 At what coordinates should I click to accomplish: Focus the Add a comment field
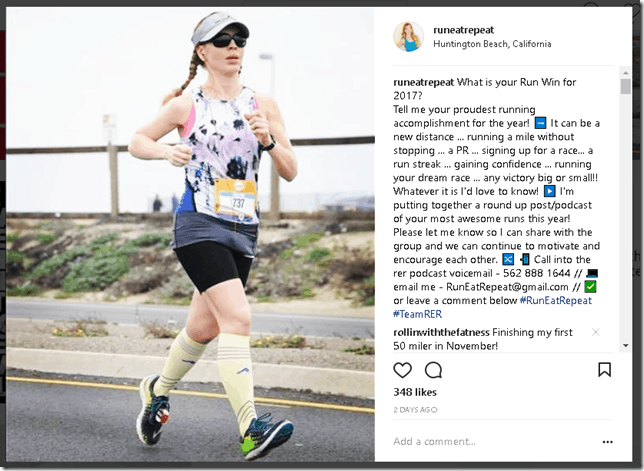coord(493,442)
